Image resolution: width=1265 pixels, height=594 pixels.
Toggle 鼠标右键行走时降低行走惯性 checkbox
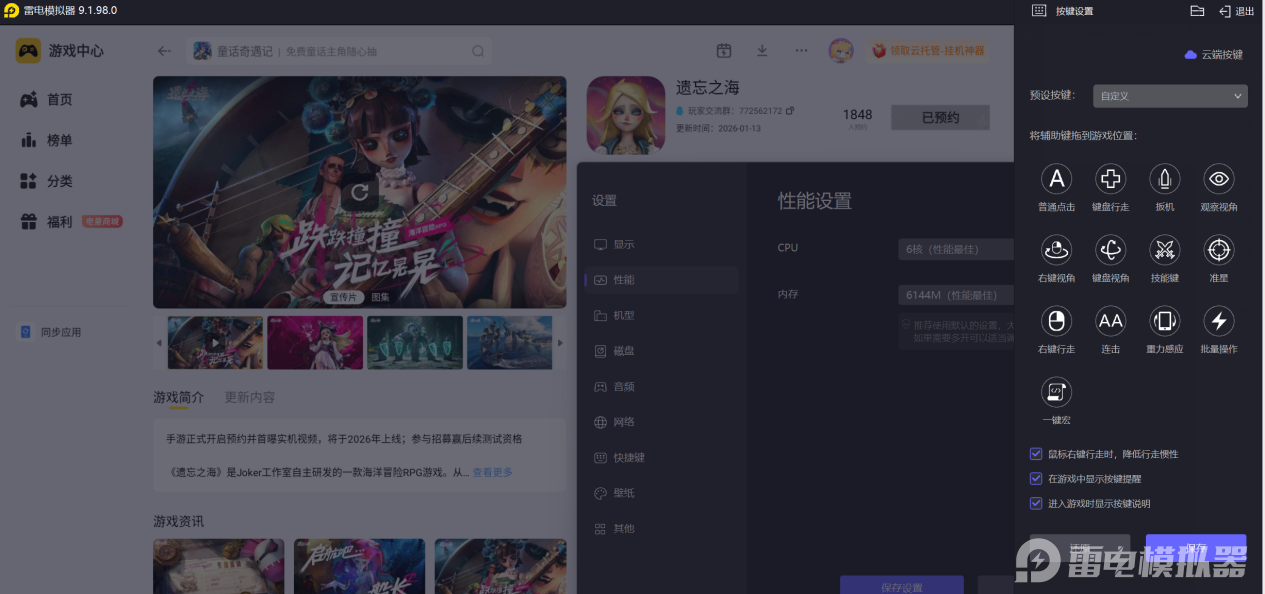click(1036, 453)
